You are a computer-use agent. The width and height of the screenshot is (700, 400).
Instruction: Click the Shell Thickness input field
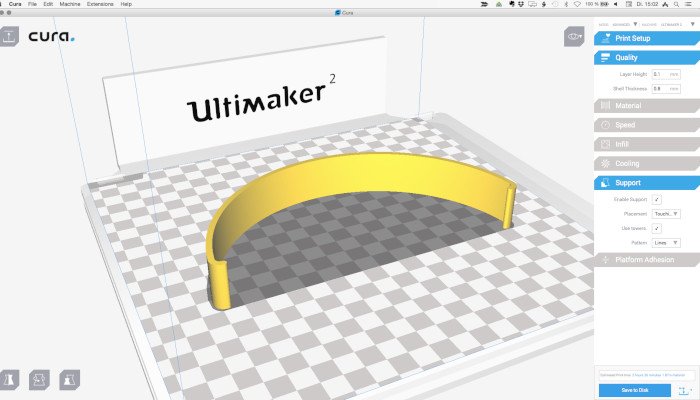(666, 89)
